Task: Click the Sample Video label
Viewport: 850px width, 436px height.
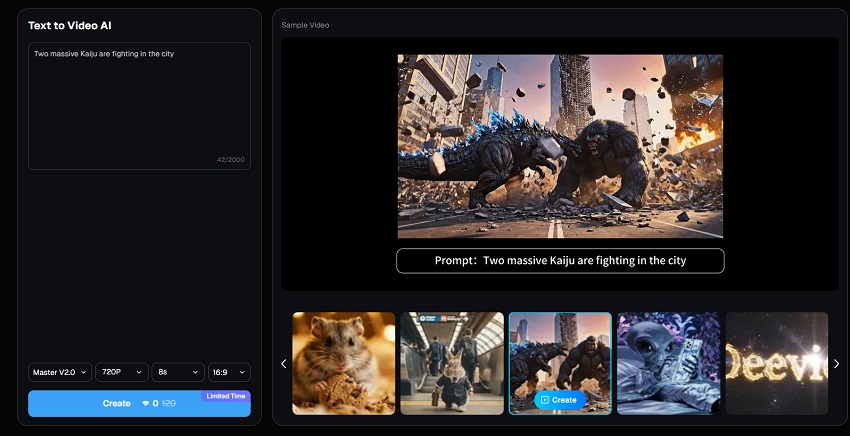Action: (305, 25)
